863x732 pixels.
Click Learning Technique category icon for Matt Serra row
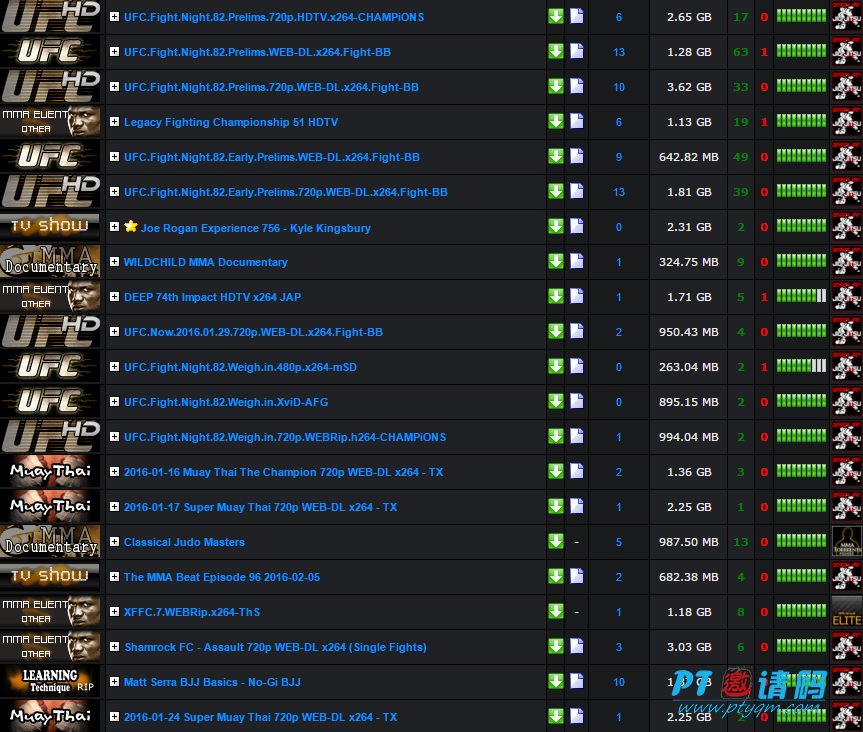click(x=51, y=682)
